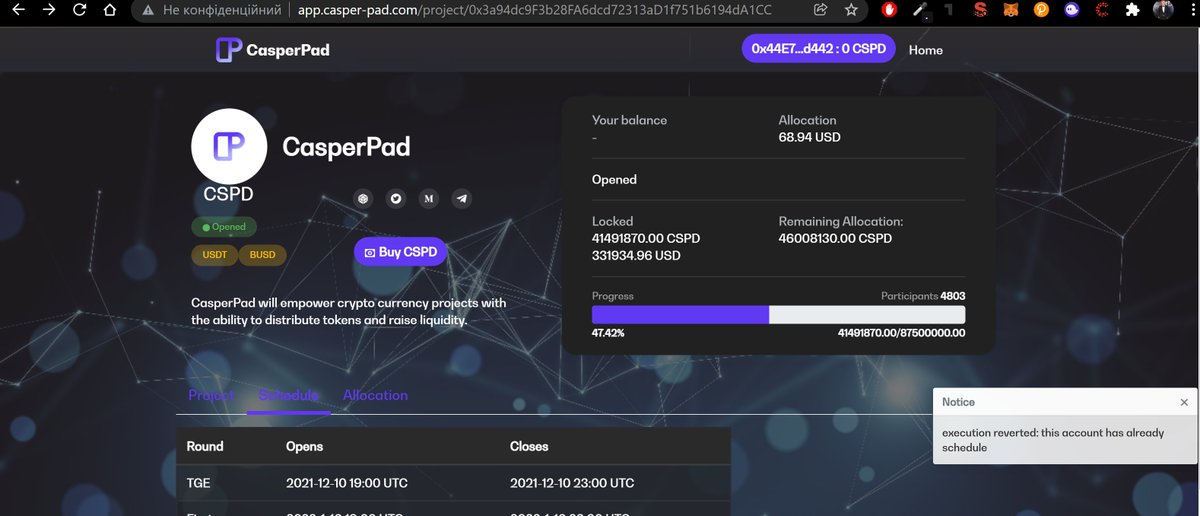Click the CasperPad project title heading
The height and width of the screenshot is (516, 1200).
pos(346,147)
